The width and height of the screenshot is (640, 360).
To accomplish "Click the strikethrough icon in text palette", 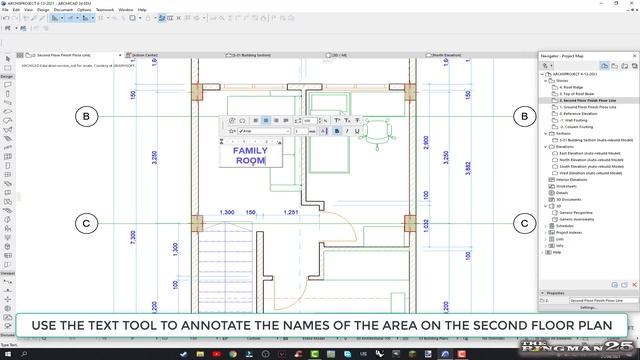I will (x=357, y=120).
